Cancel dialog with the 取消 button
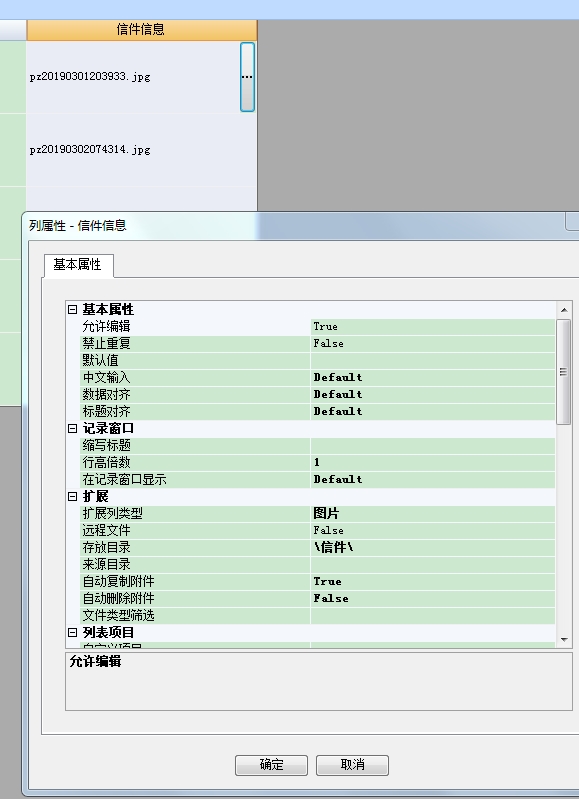The width and height of the screenshot is (579, 799). coord(352,765)
